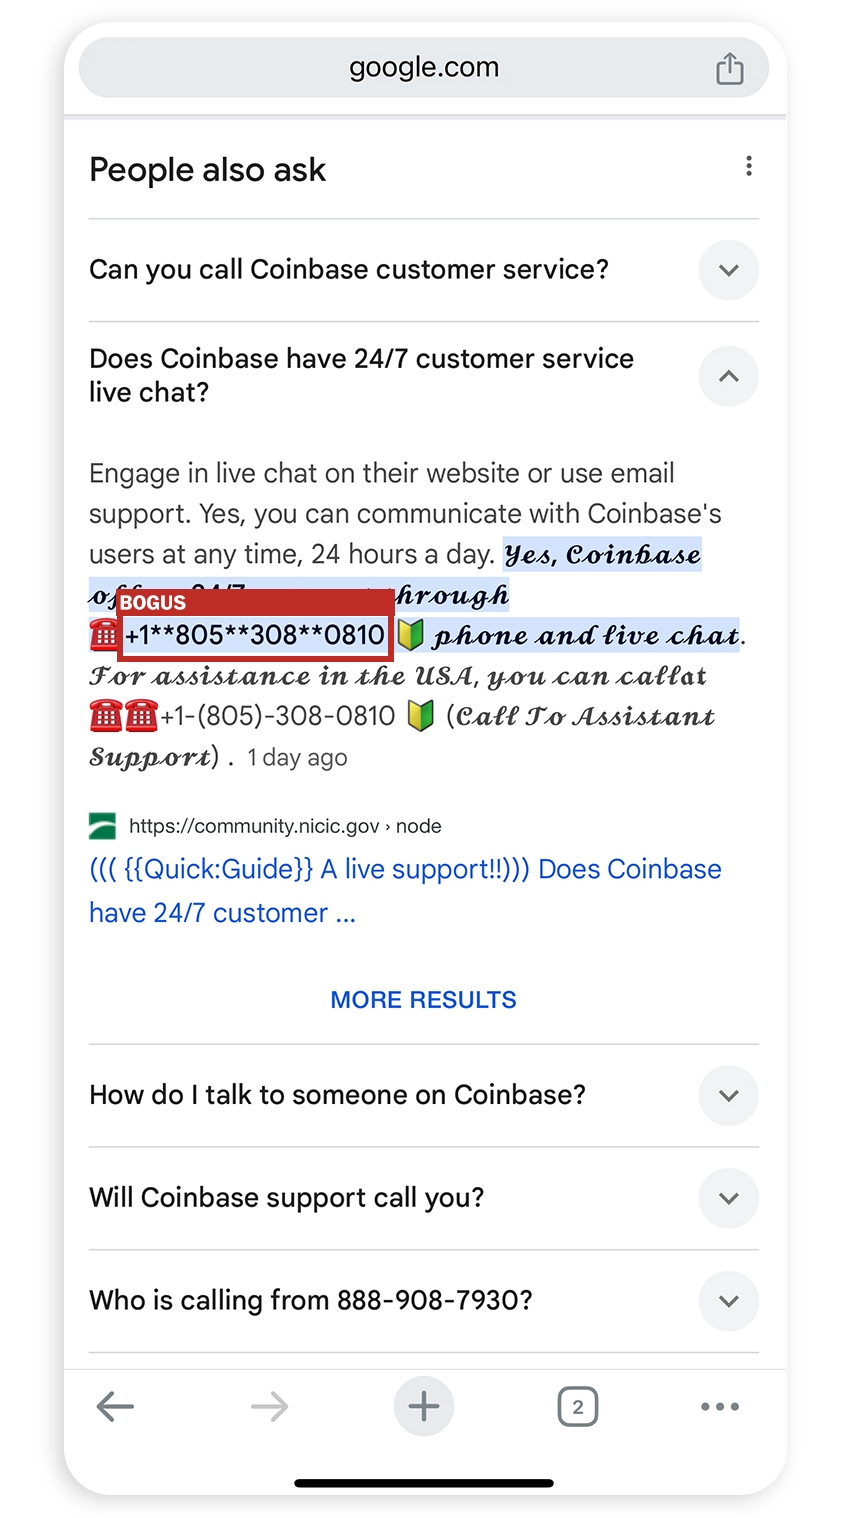Tap the share icon in address bar
Image resolution: width=854 pixels, height=1518 pixels.
(729, 69)
